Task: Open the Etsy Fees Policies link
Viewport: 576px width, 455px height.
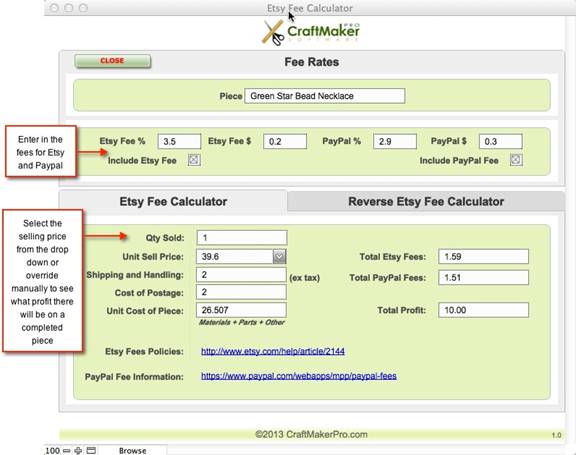Action: tap(273, 351)
